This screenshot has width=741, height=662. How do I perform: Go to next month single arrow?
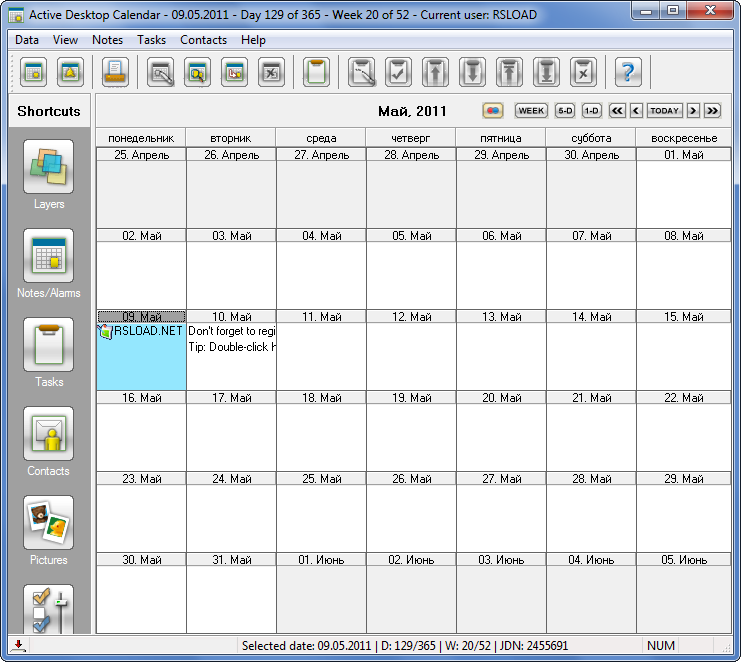click(x=693, y=111)
